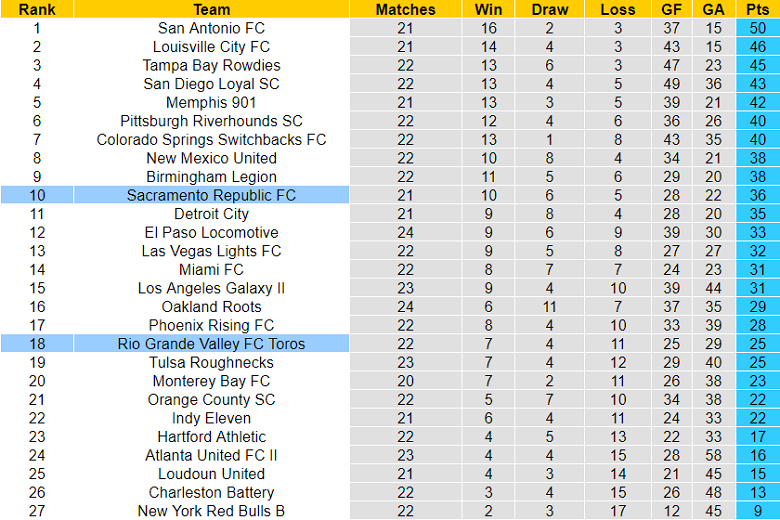Click the Matches column header
Viewport: 780px width, 520px height.
[x=405, y=9]
